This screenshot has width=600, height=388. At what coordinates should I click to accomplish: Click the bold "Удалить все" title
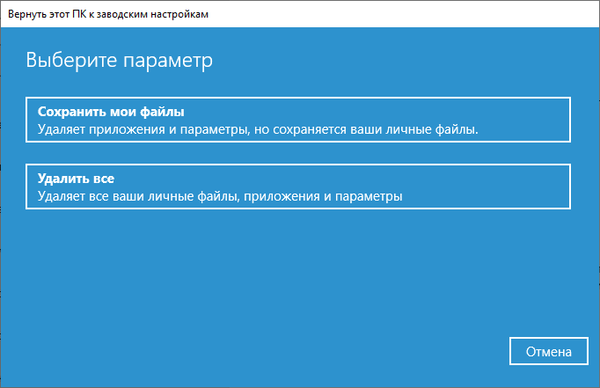(x=76, y=179)
